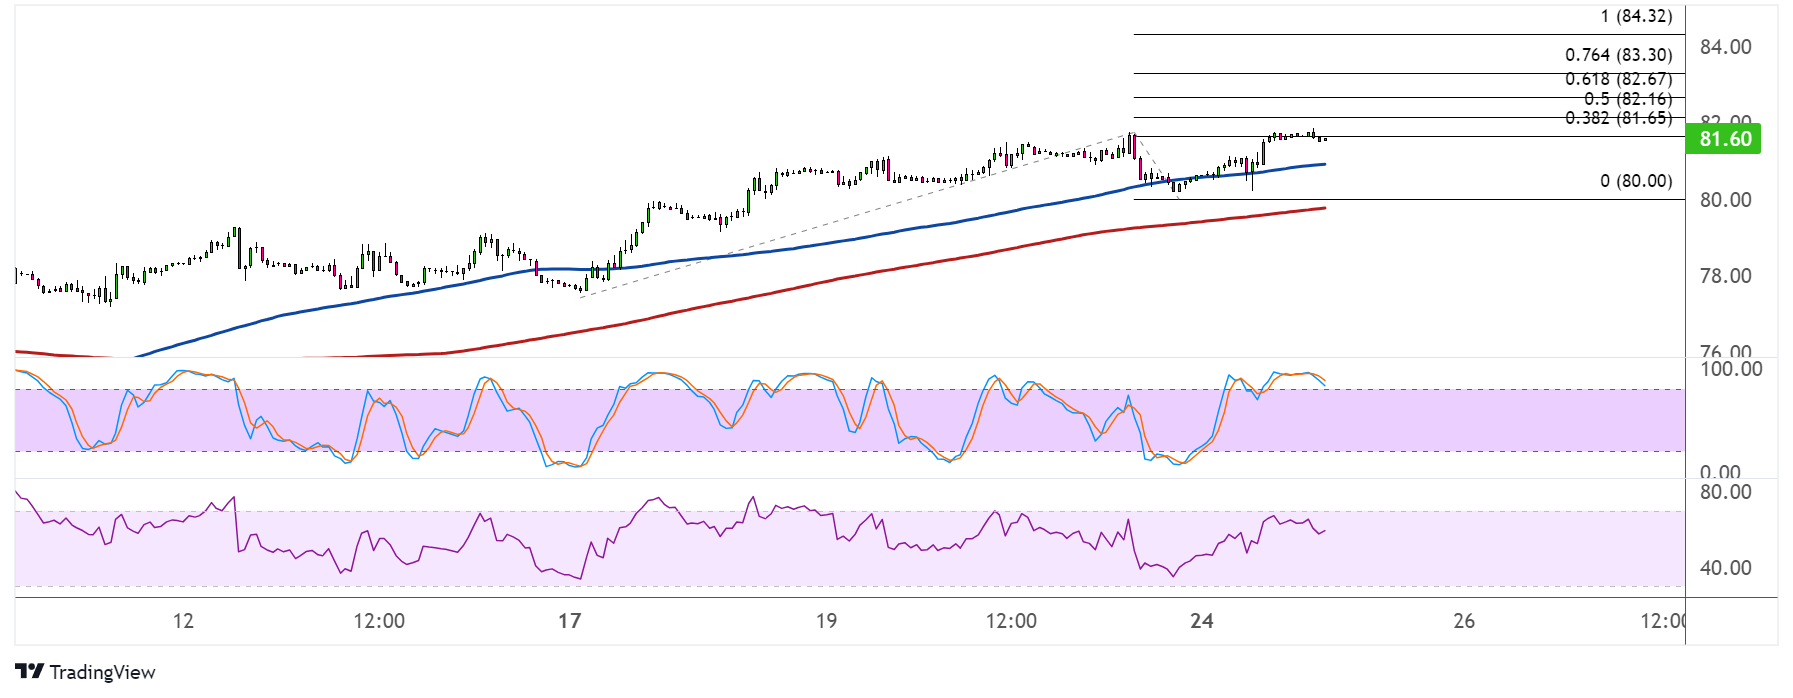Select the 0.764 (83.30) Fibonacci label

(1619, 55)
